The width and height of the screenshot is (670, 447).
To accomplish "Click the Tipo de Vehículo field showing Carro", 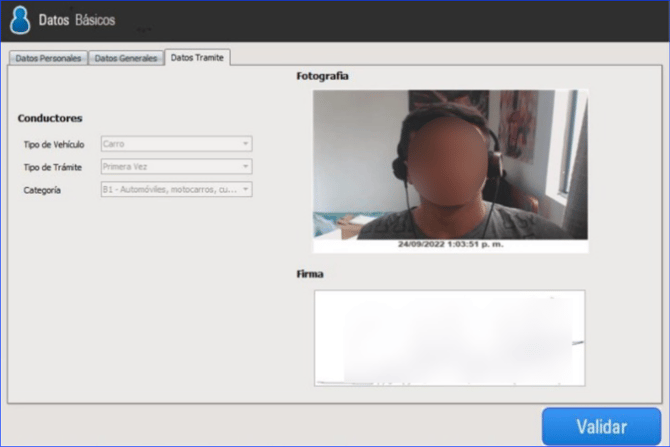I will (168, 144).
